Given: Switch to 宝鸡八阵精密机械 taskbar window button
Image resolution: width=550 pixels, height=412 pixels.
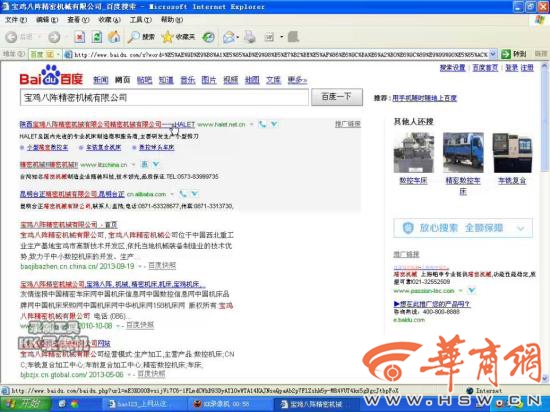Looking at the screenshot, I should 315,404.
